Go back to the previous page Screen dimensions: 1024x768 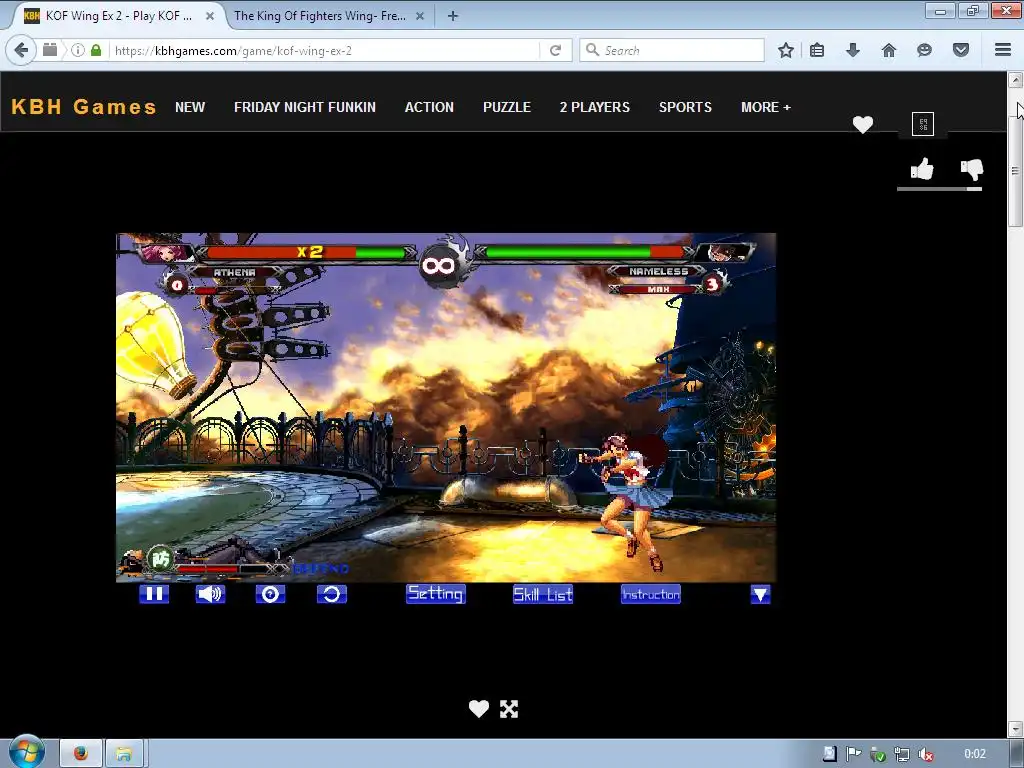pyautogui.click(x=21, y=50)
